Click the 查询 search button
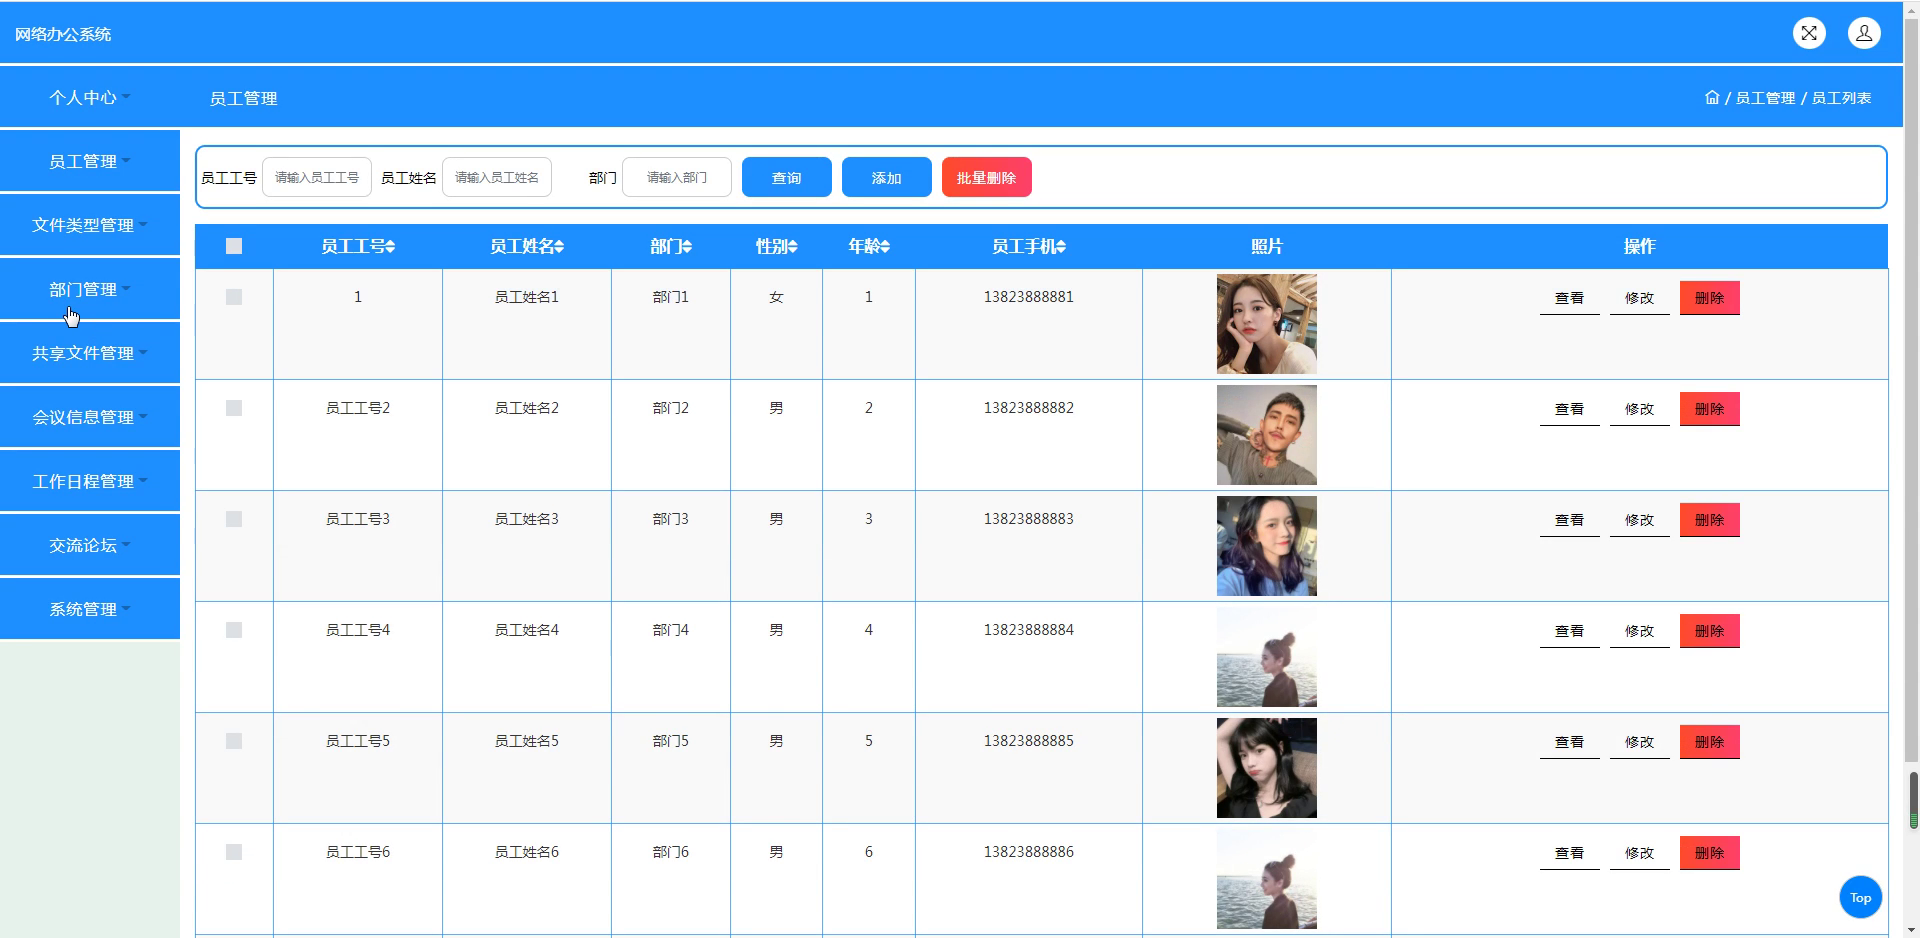1920x938 pixels. [x=787, y=177]
